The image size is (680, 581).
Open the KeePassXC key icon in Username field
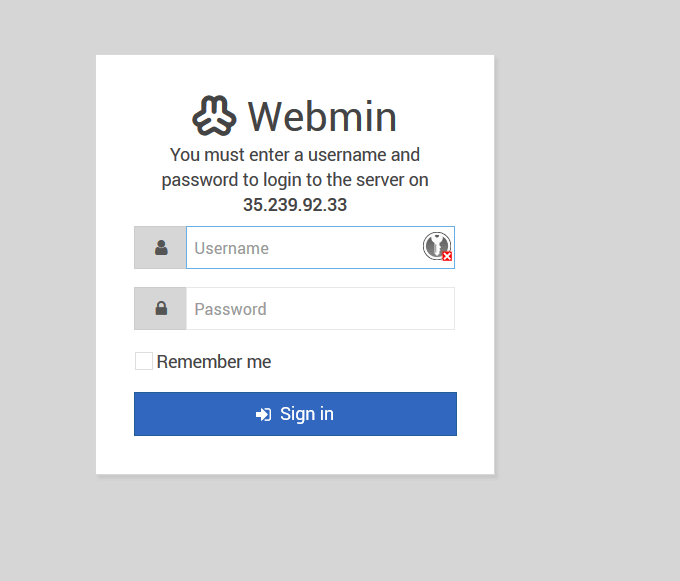pos(437,246)
